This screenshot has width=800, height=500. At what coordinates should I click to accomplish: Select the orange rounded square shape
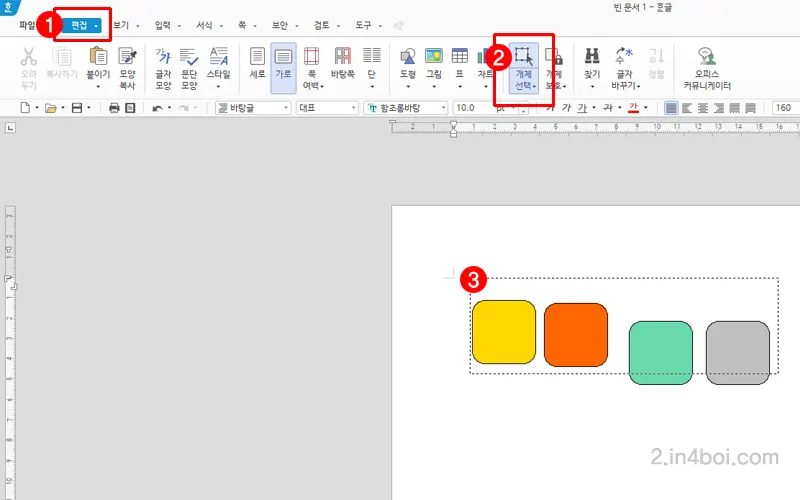click(x=576, y=335)
